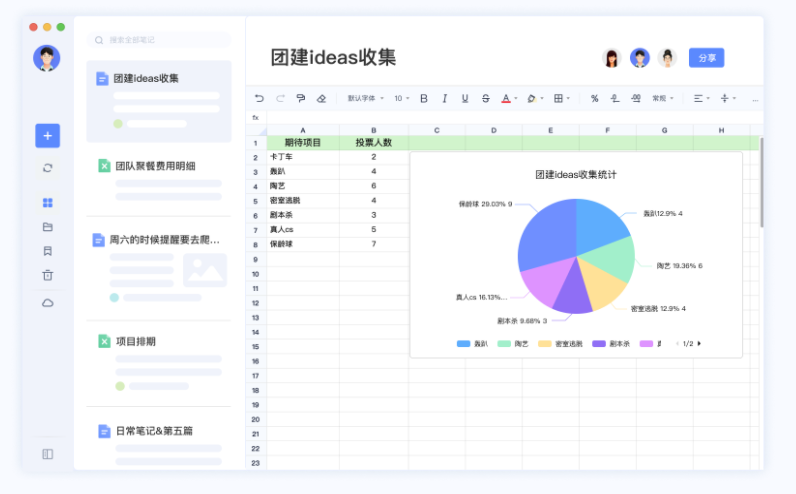Open the folders sidebar icon
The width and height of the screenshot is (796, 494).
point(48,227)
